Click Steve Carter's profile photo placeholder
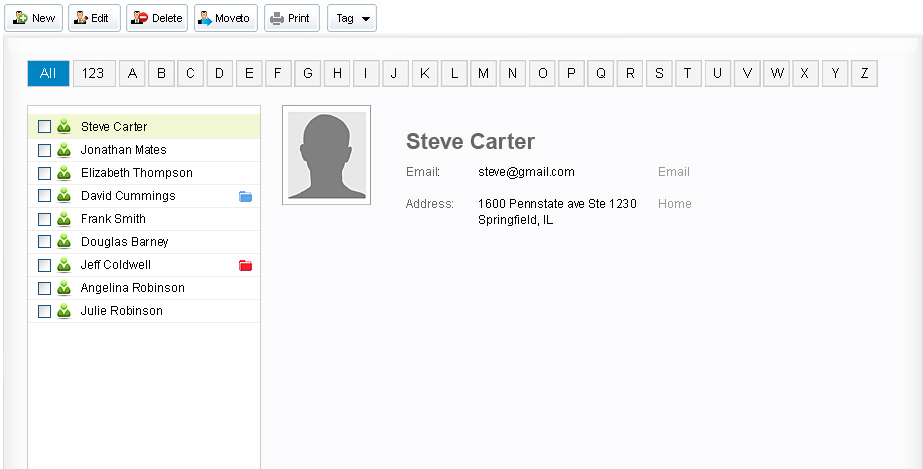The height and width of the screenshot is (469, 923). (326, 155)
